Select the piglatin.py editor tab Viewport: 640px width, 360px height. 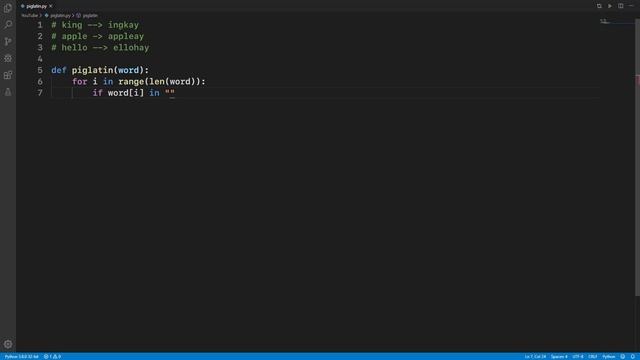pyautogui.click(x=36, y=6)
